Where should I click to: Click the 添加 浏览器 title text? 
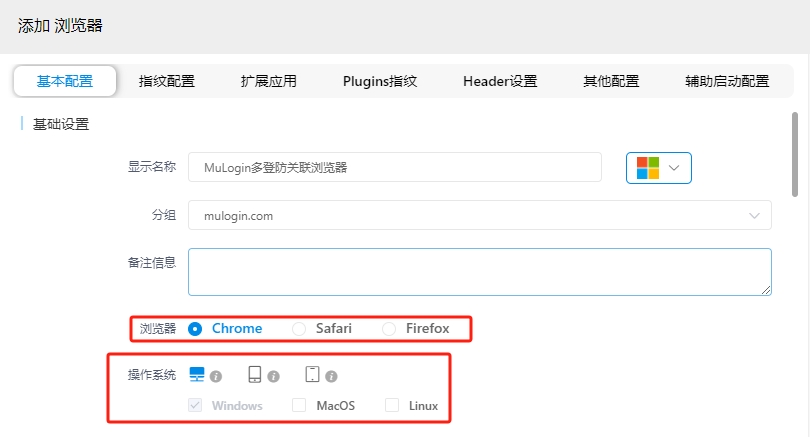click(x=60, y=26)
